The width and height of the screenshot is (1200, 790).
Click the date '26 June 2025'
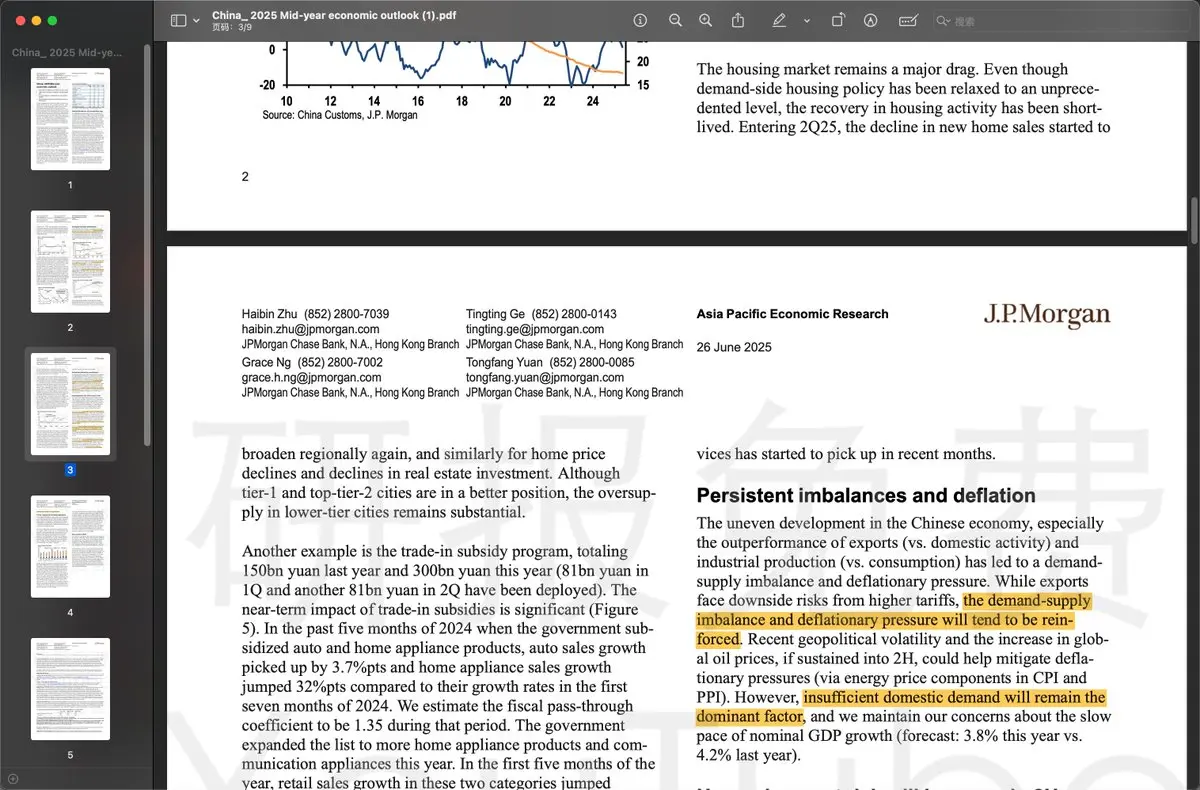(734, 348)
